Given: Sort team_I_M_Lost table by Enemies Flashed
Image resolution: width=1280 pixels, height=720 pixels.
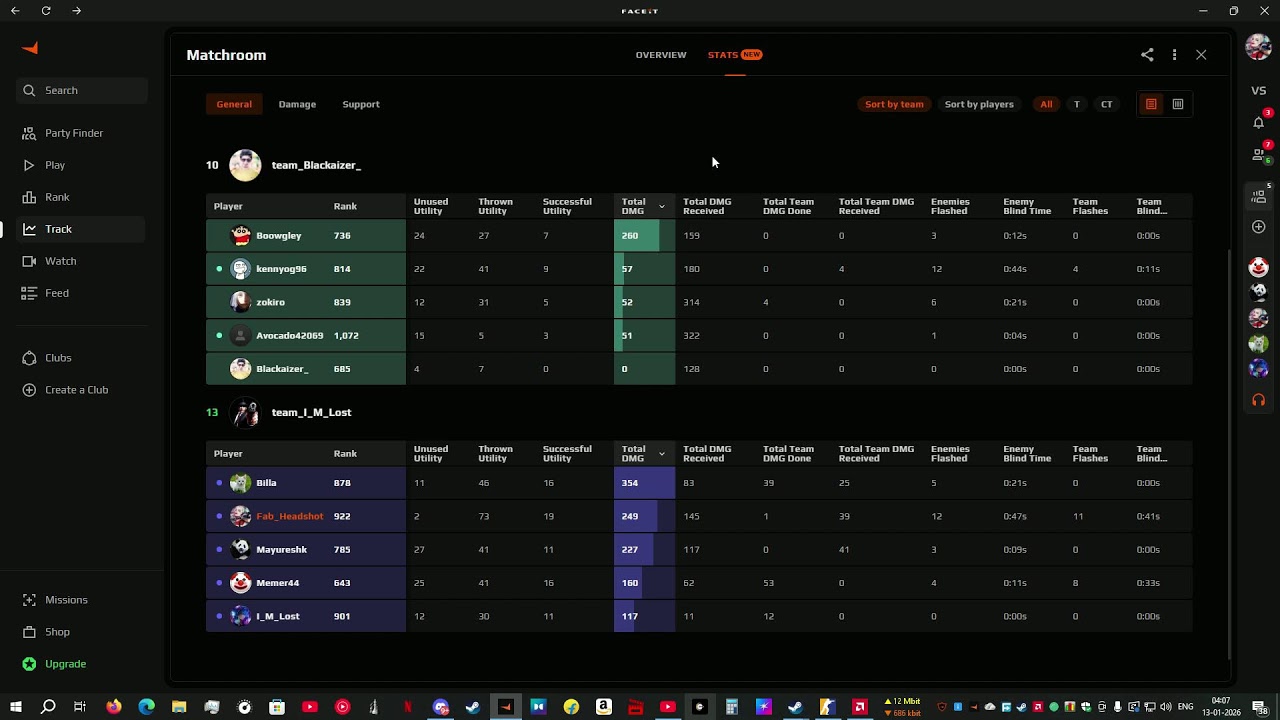Looking at the screenshot, I should [x=949, y=454].
